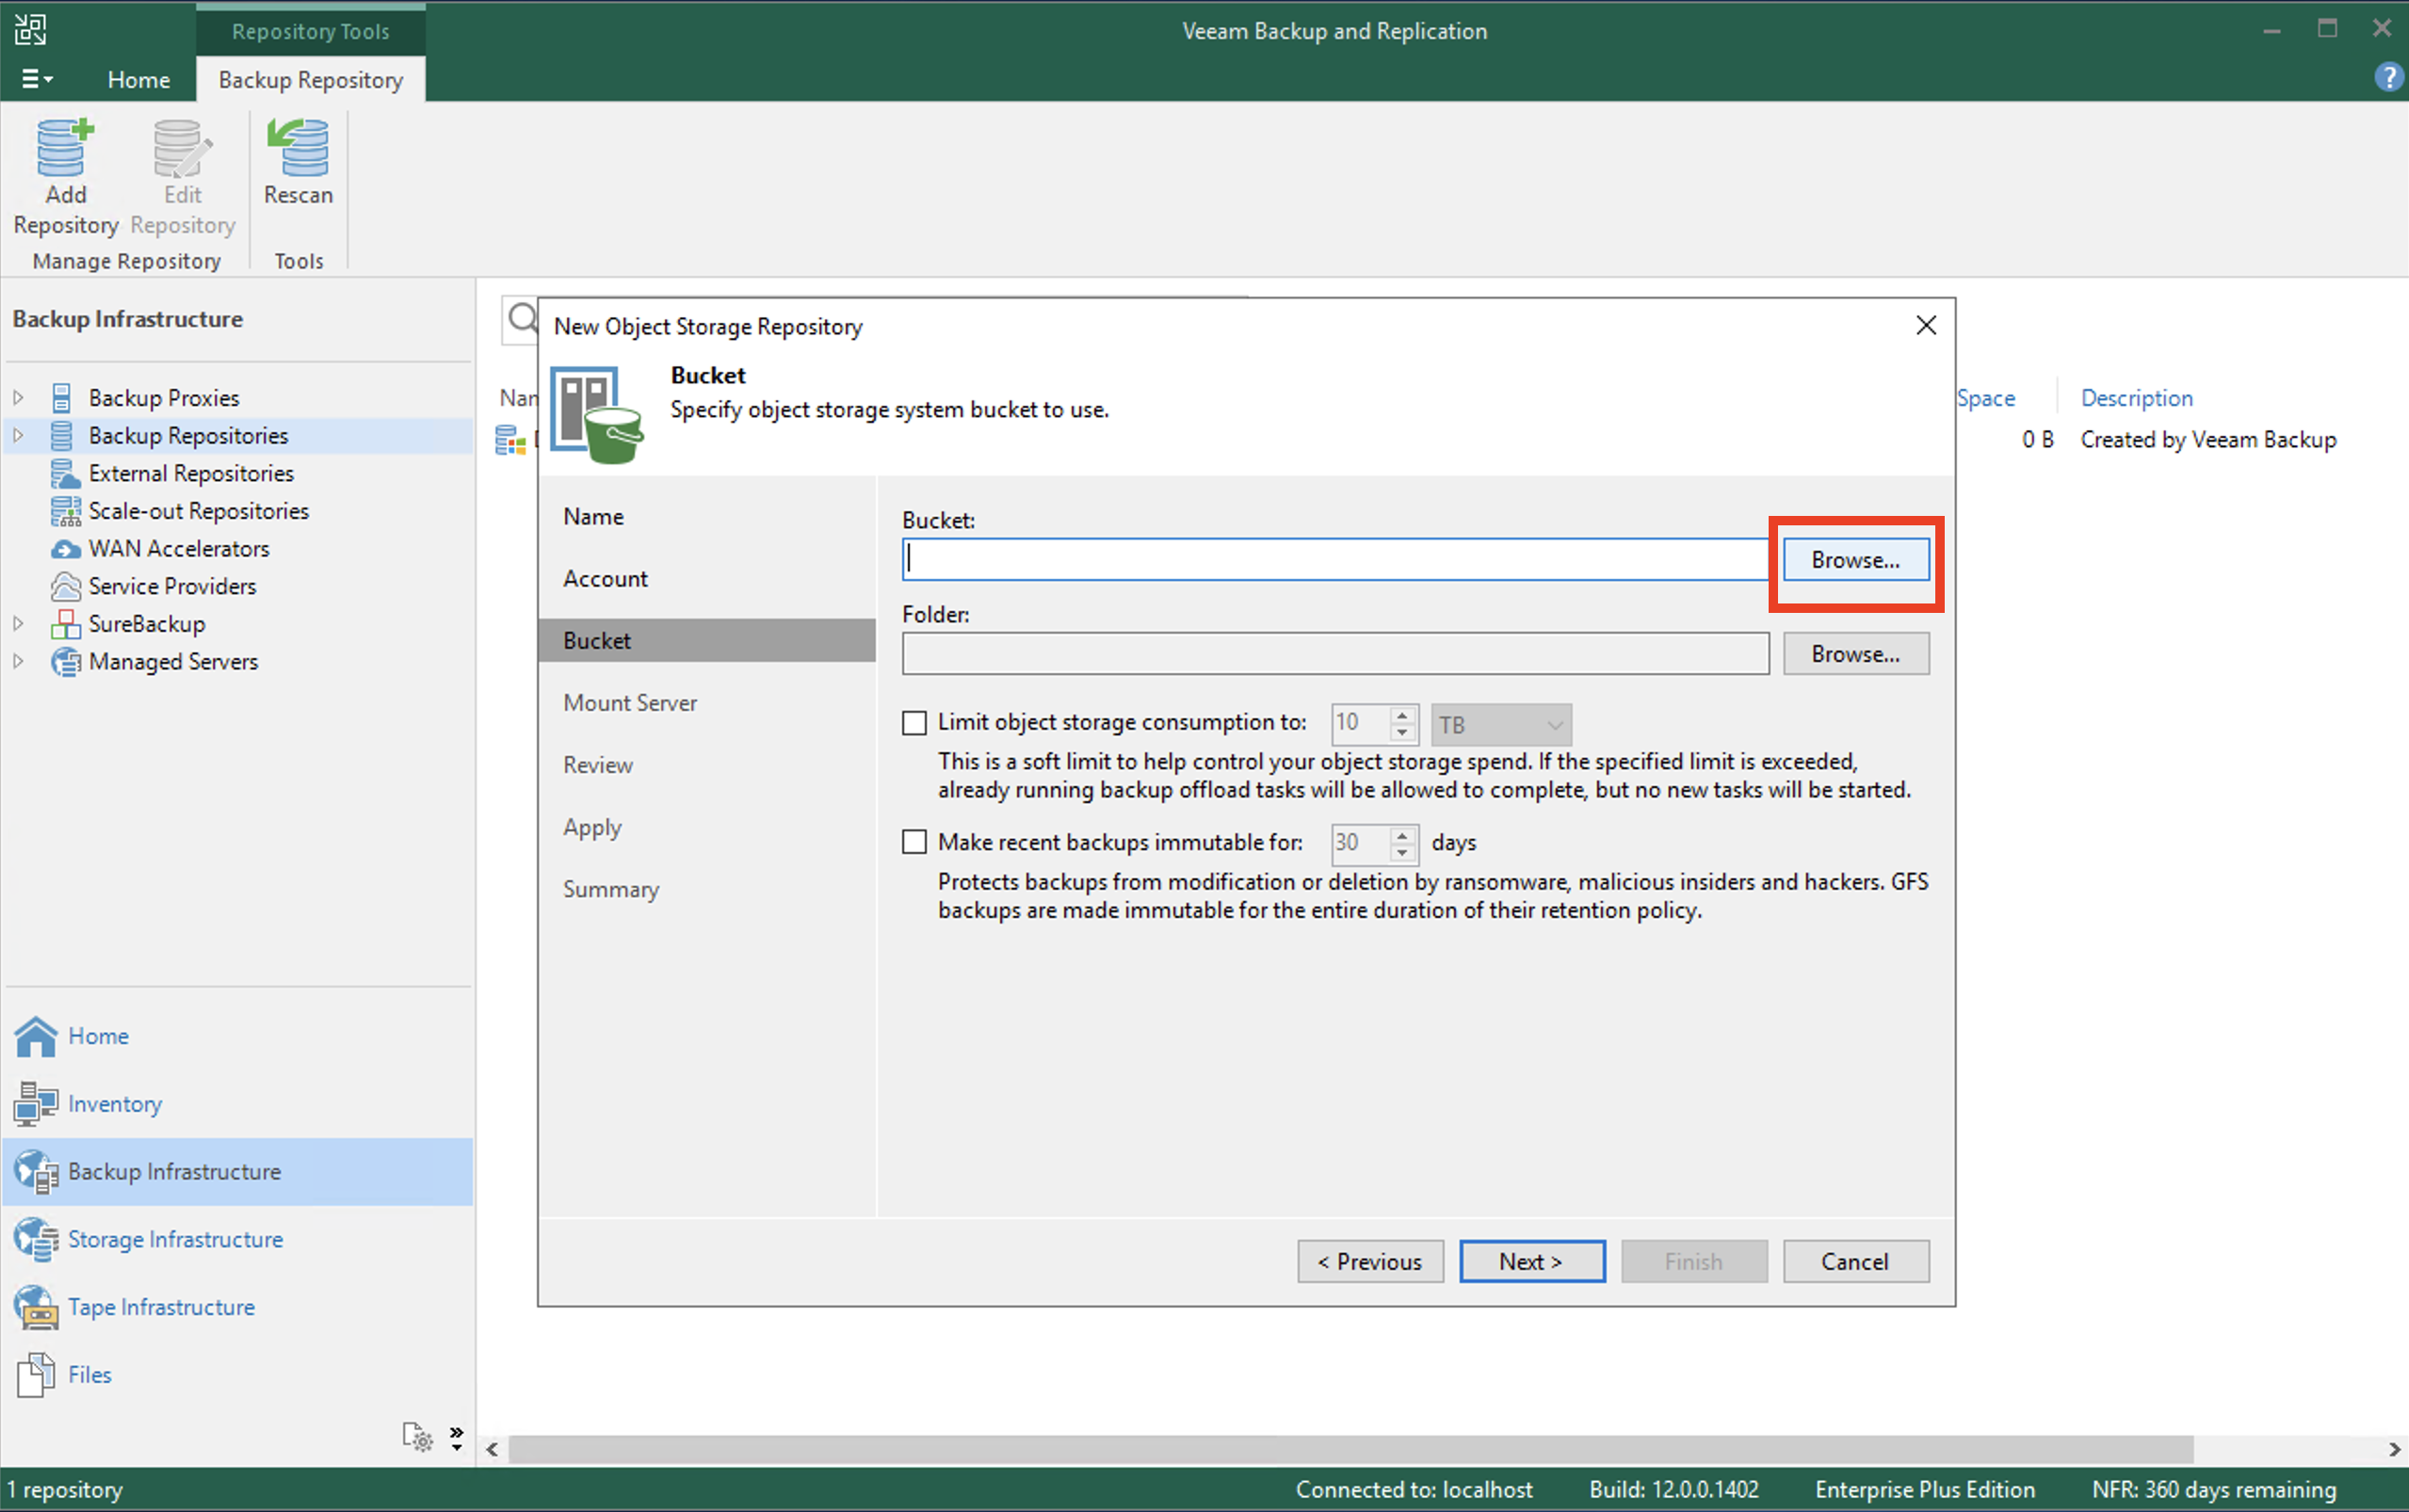Switch to the Home ribbon tab
This screenshot has height=1512, width=2409.
pyautogui.click(x=138, y=80)
